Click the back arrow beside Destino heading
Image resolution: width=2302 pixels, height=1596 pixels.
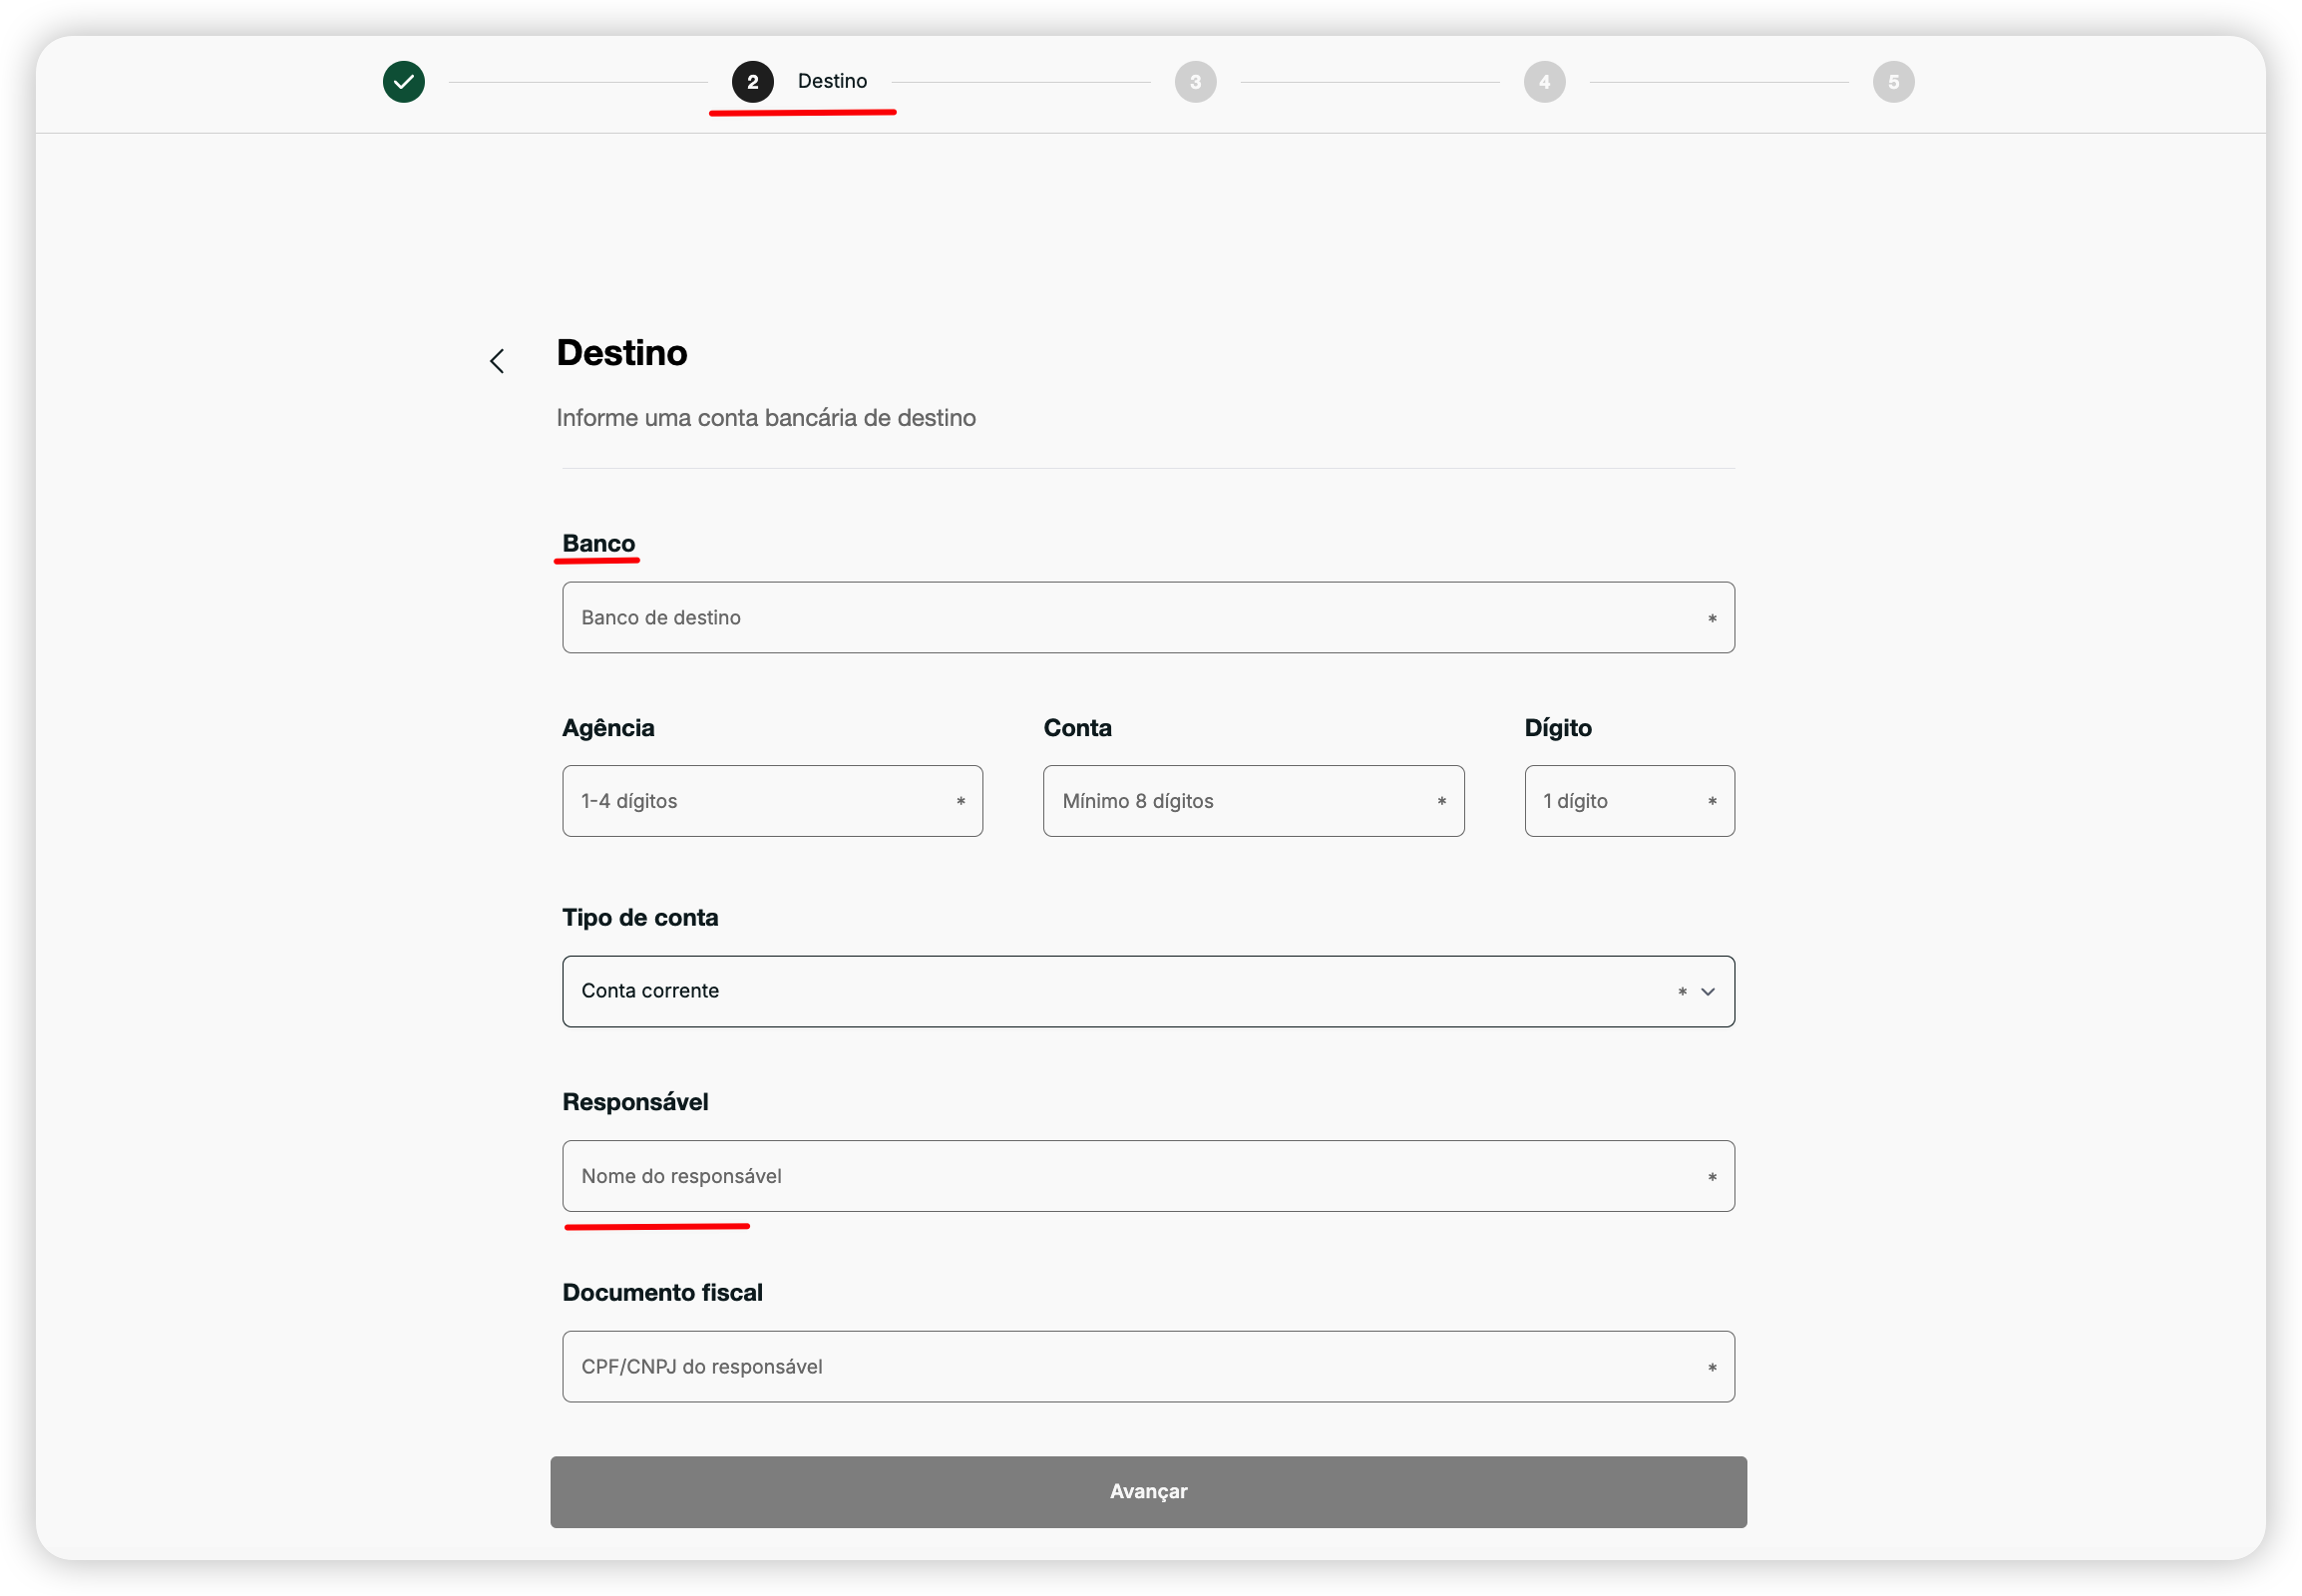[497, 361]
